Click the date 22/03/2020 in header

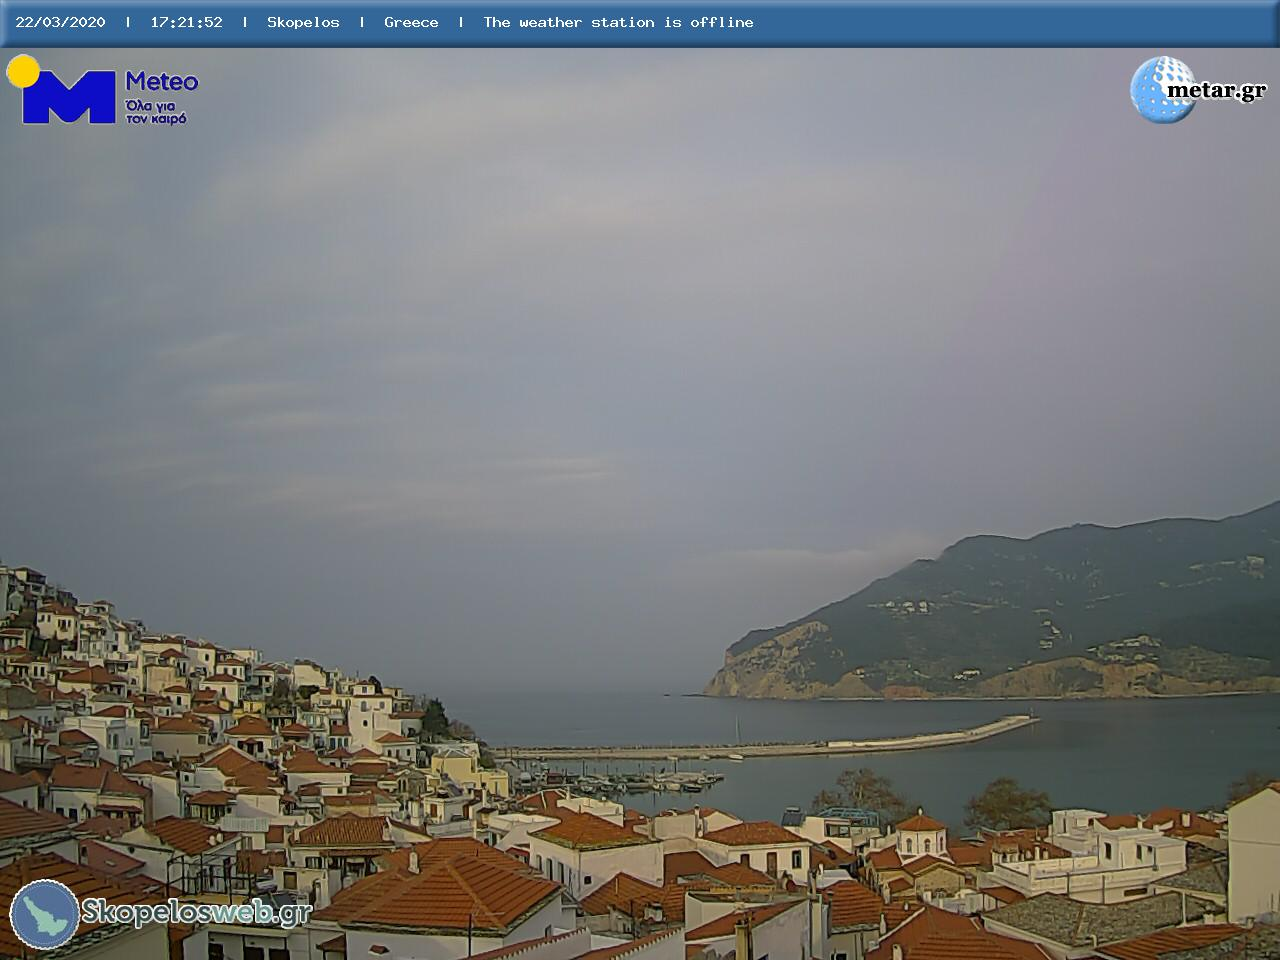pyautogui.click(x=60, y=22)
